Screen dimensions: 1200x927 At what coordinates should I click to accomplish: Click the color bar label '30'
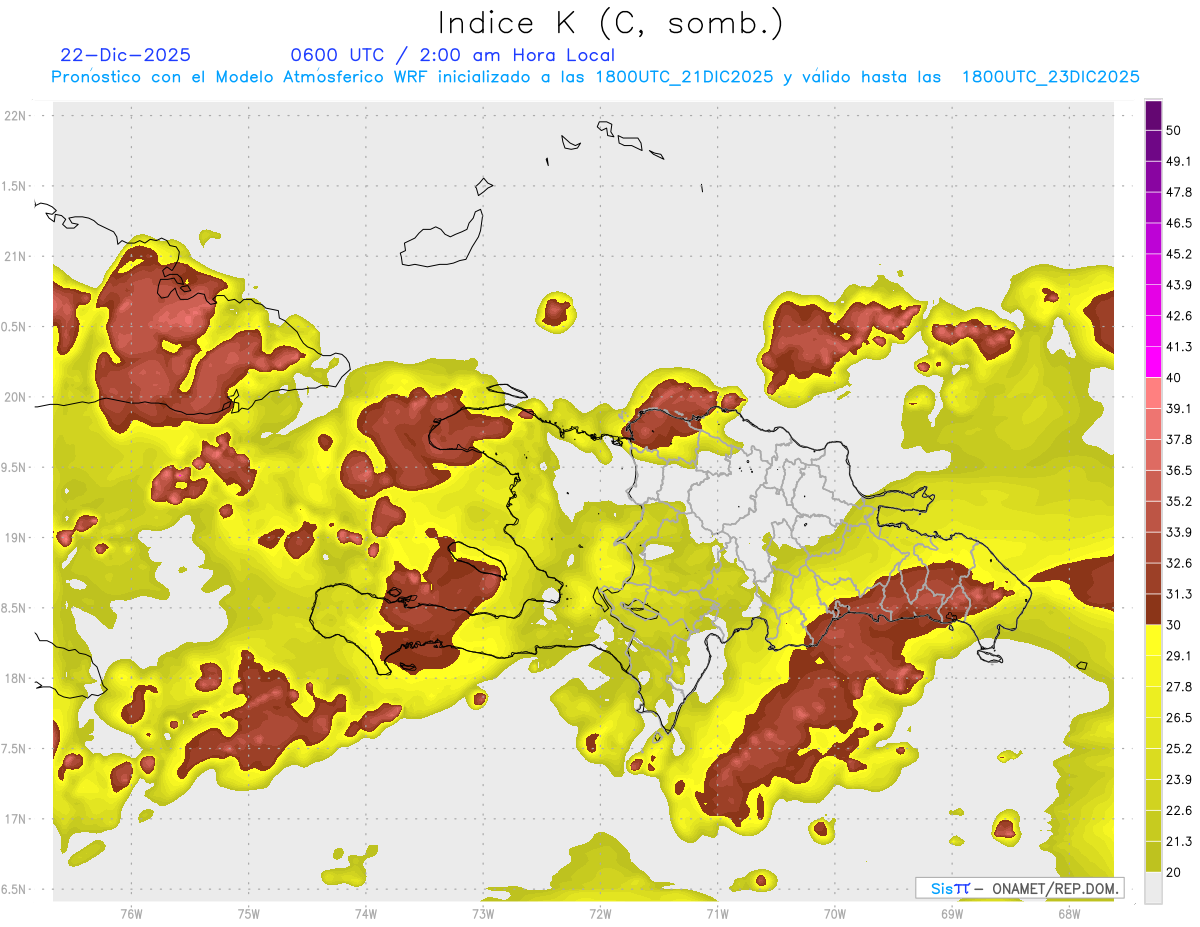pyautogui.click(x=1175, y=625)
